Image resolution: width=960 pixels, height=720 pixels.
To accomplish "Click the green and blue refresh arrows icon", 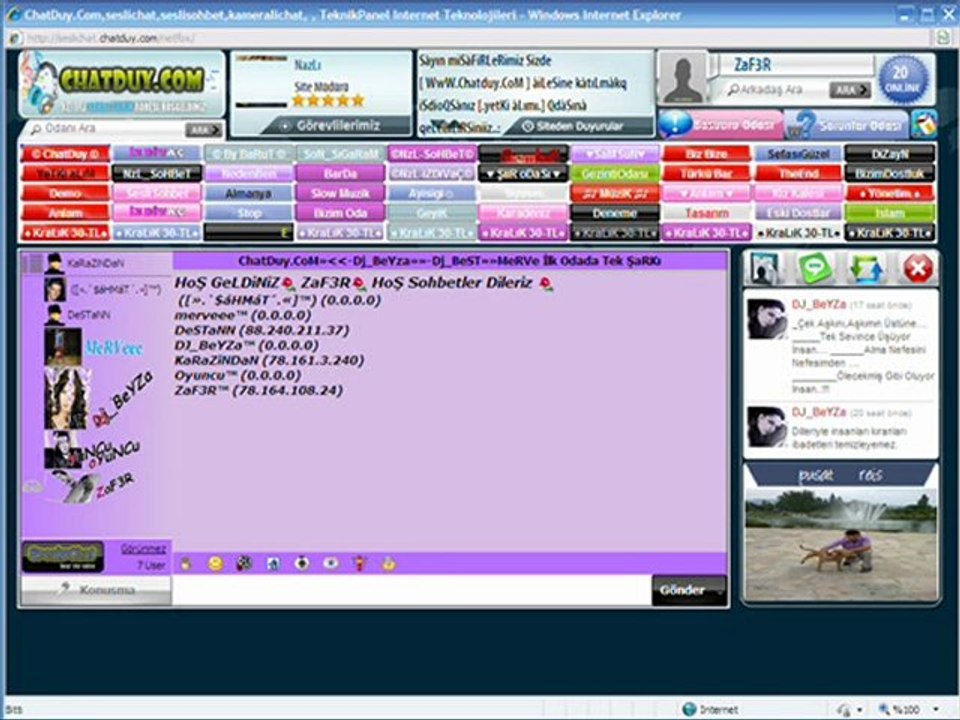I will pyautogui.click(x=867, y=268).
